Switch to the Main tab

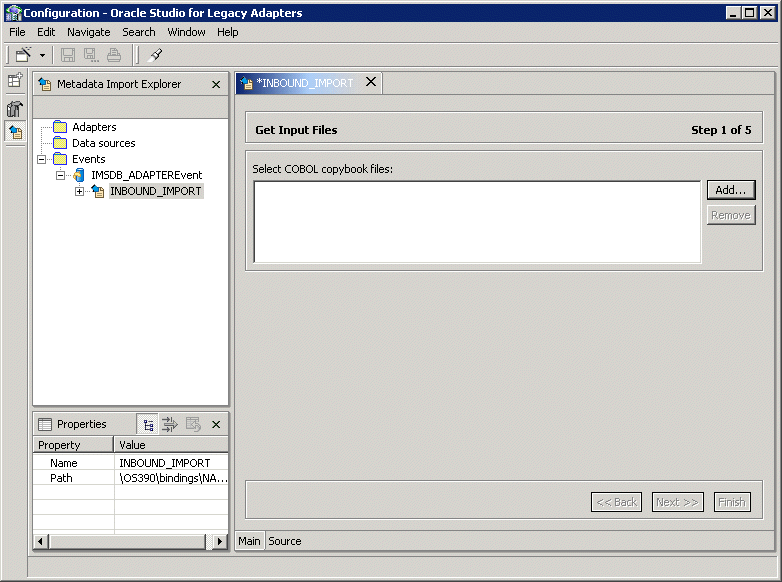point(249,541)
